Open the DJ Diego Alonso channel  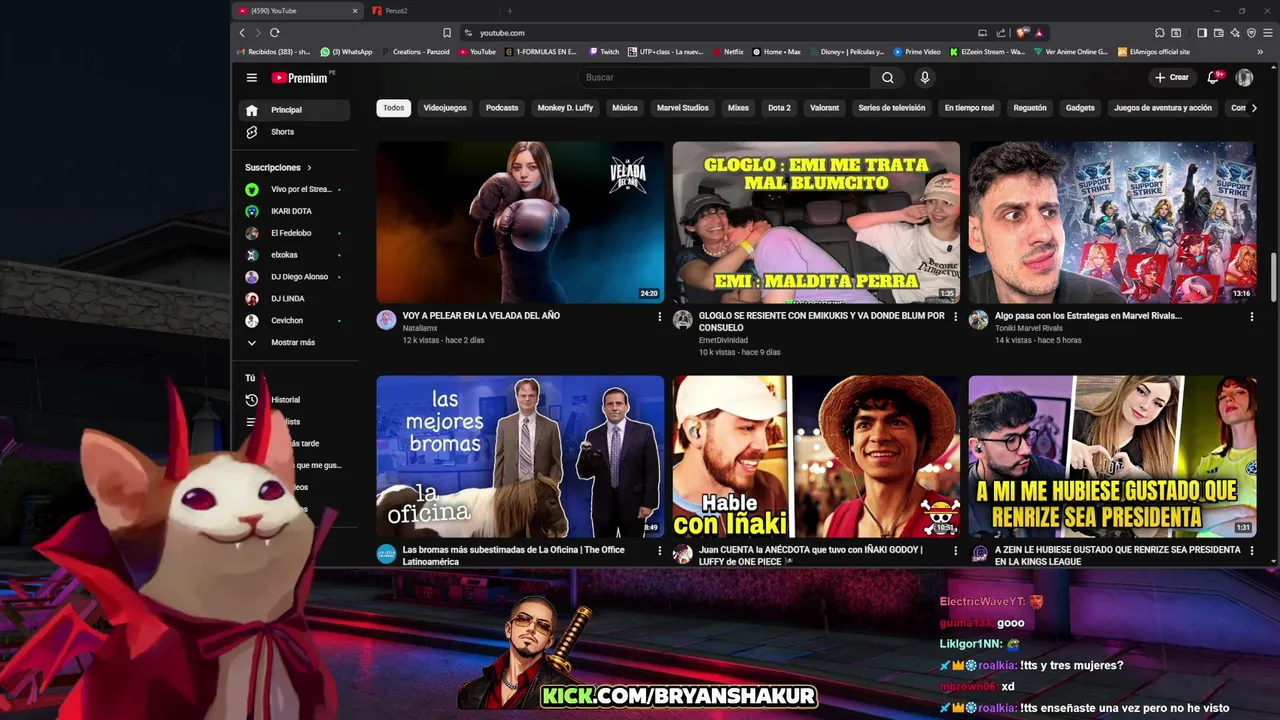294,277
